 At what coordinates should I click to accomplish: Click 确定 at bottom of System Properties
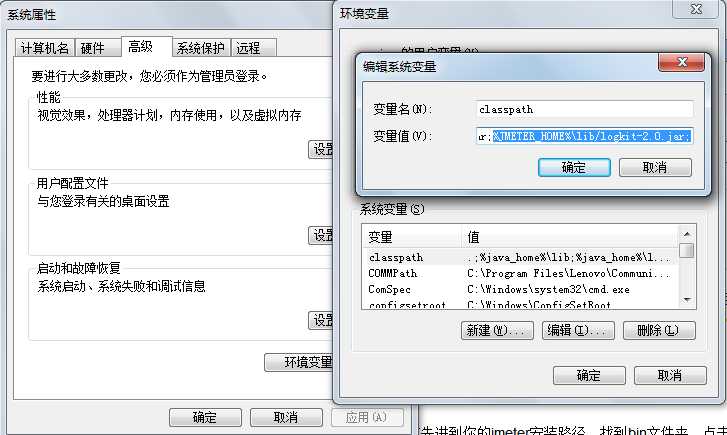pyautogui.click(x=205, y=417)
